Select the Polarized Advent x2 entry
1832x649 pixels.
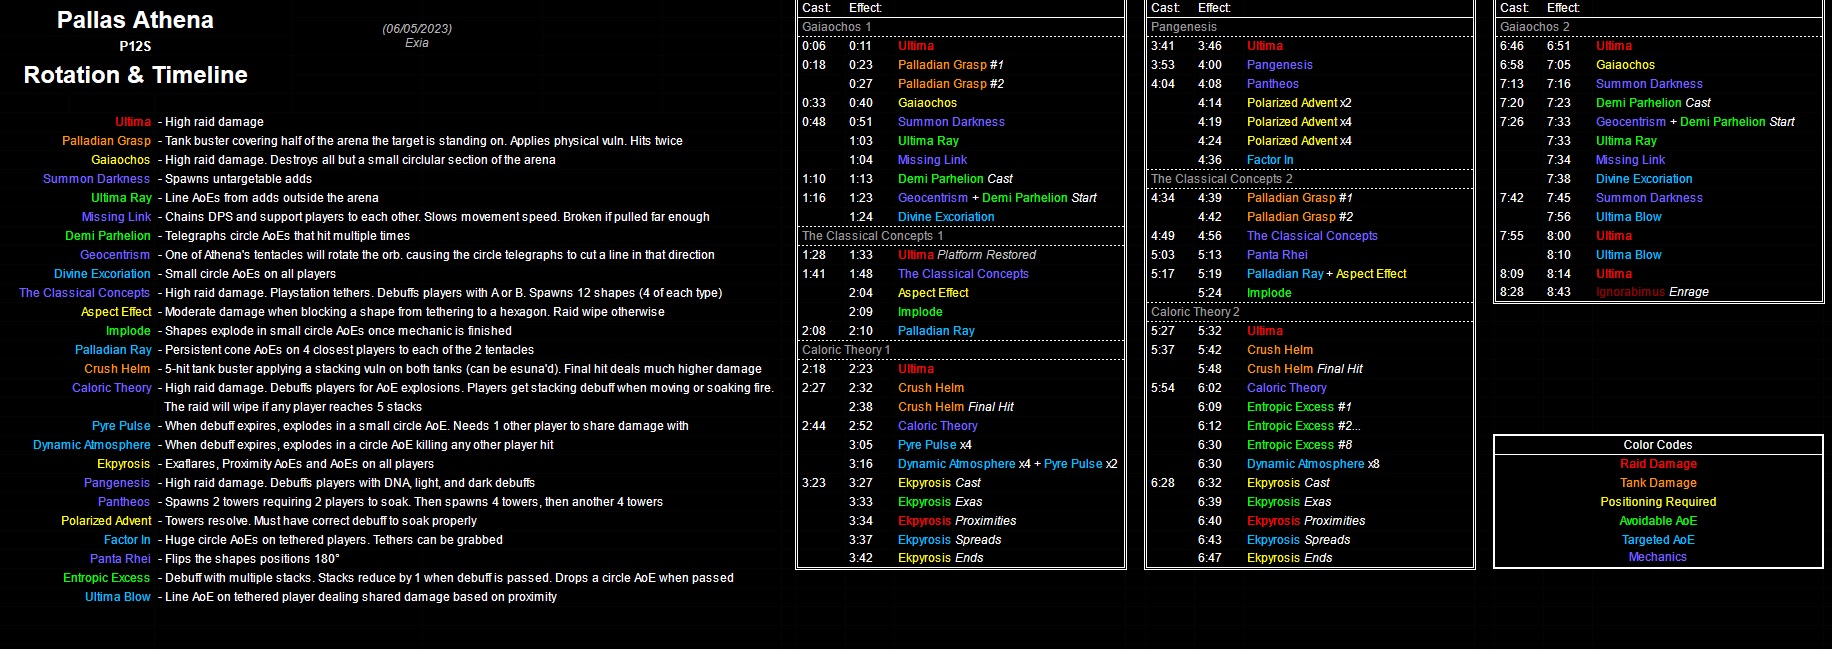click(1298, 103)
